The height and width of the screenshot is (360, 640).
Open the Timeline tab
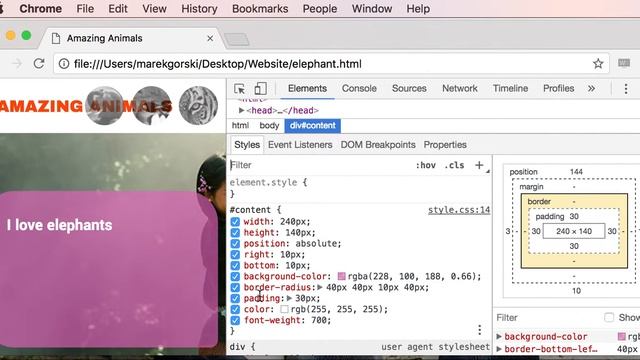510,89
